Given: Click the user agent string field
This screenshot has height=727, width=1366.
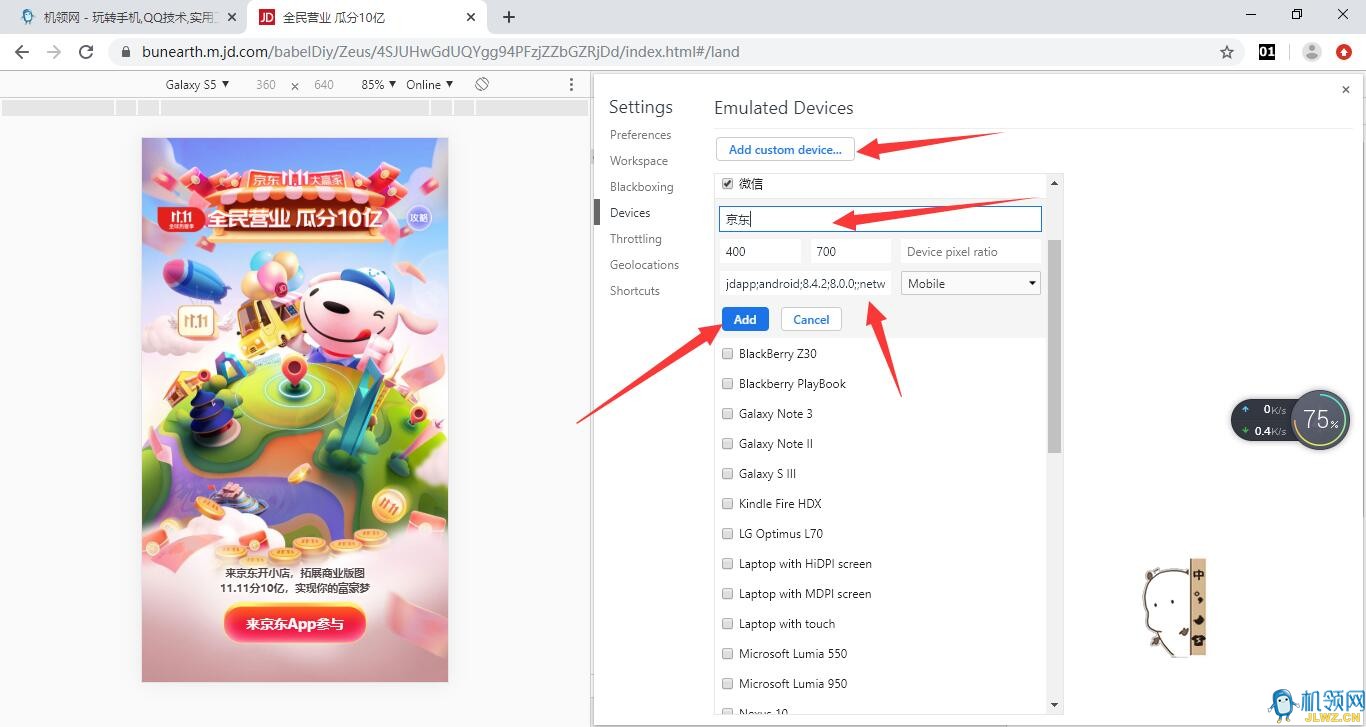Looking at the screenshot, I should (805, 284).
